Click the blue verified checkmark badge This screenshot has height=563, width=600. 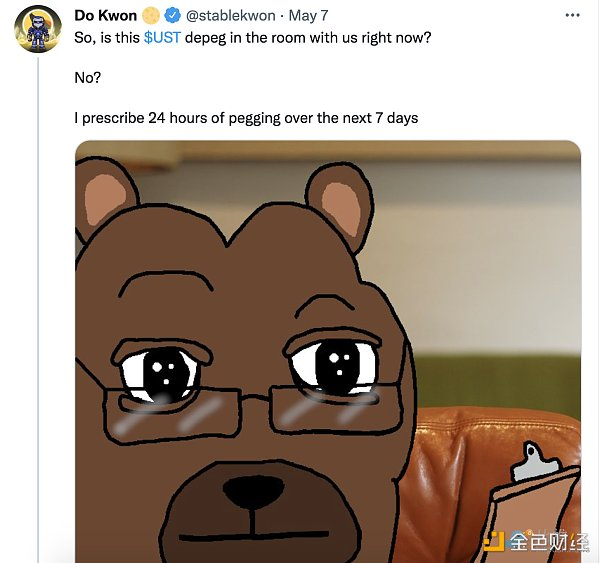tap(171, 16)
